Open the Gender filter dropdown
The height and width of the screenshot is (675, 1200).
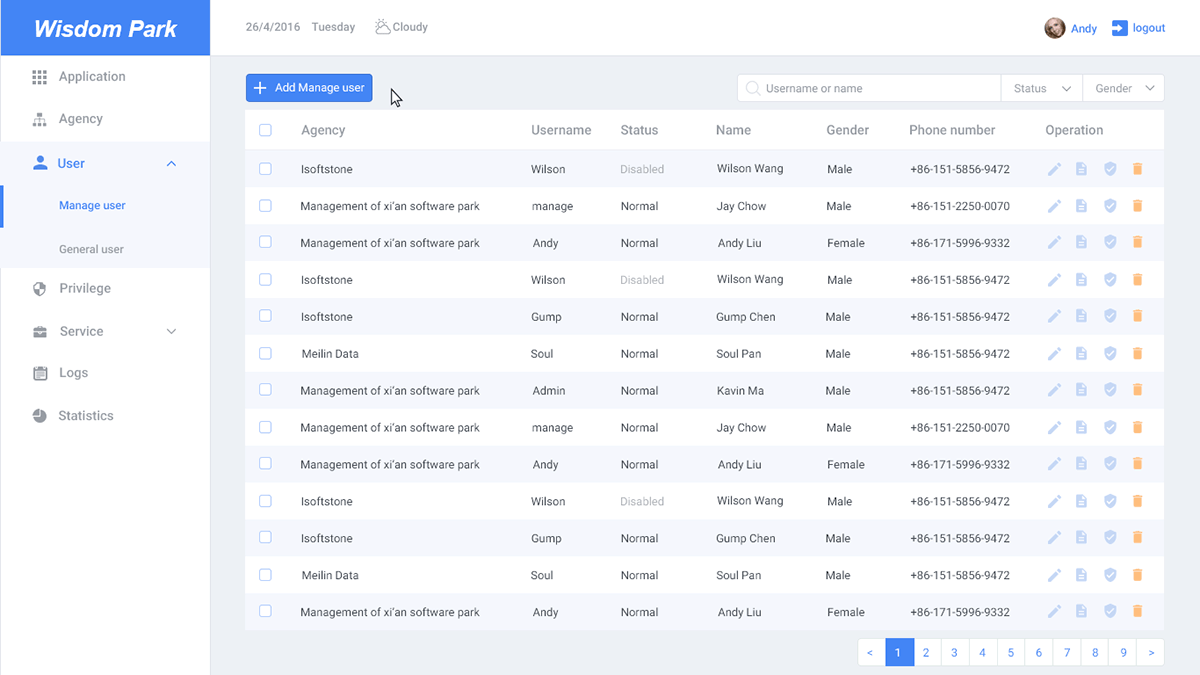tap(1123, 88)
